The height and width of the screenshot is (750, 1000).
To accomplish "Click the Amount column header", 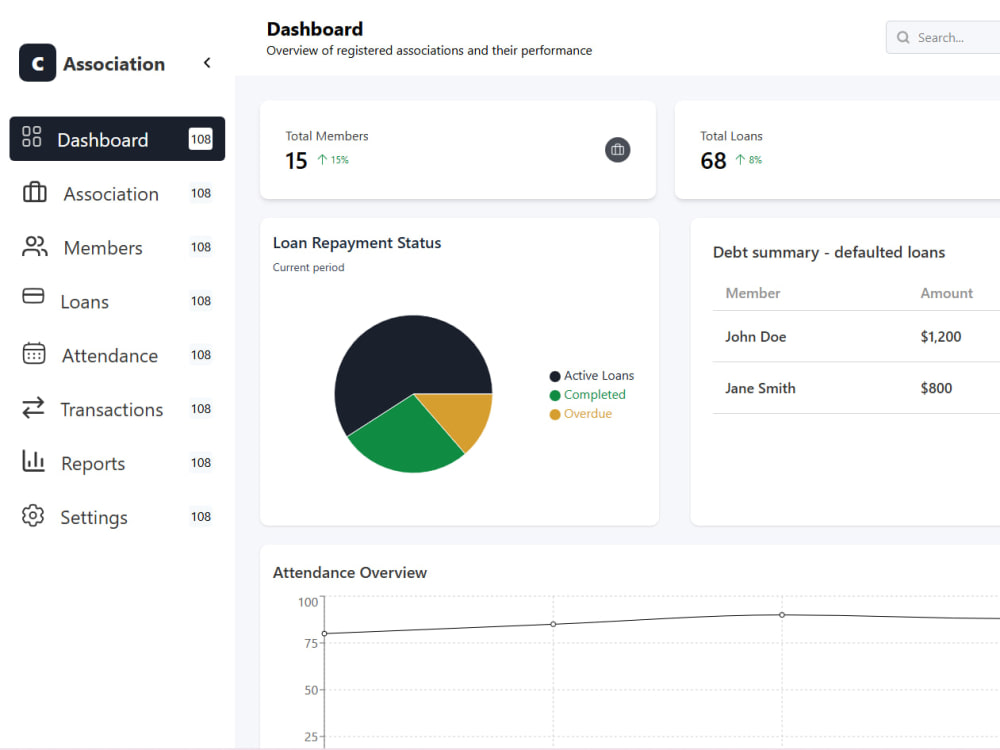I will point(946,293).
